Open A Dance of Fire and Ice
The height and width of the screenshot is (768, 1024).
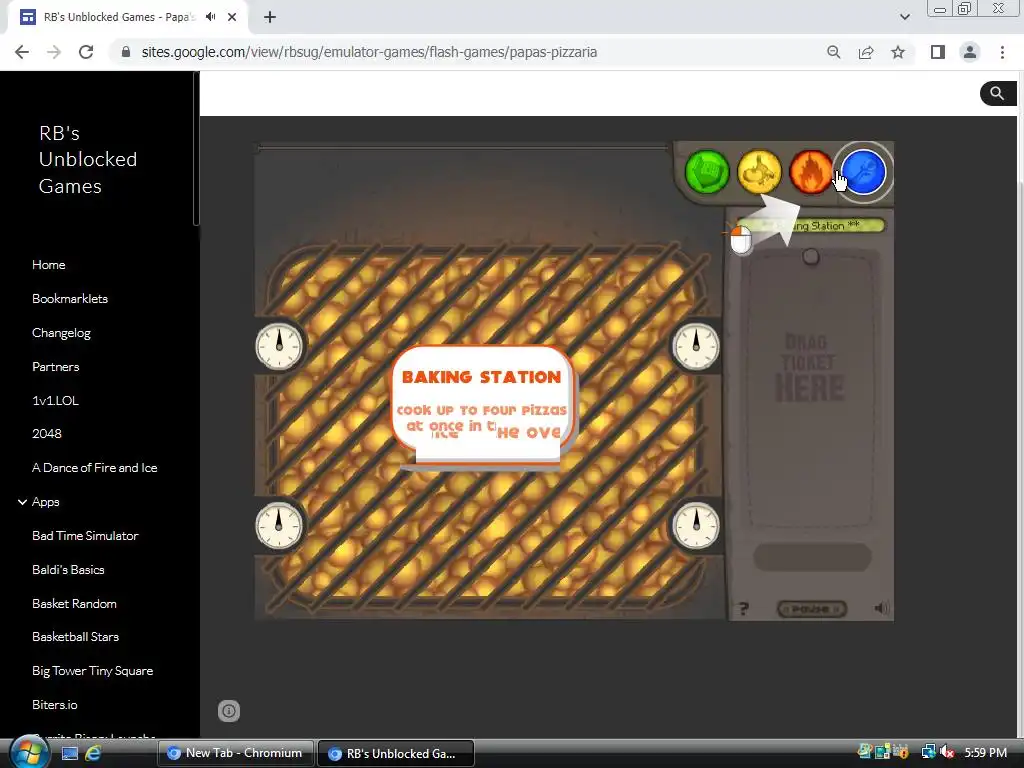[95, 468]
